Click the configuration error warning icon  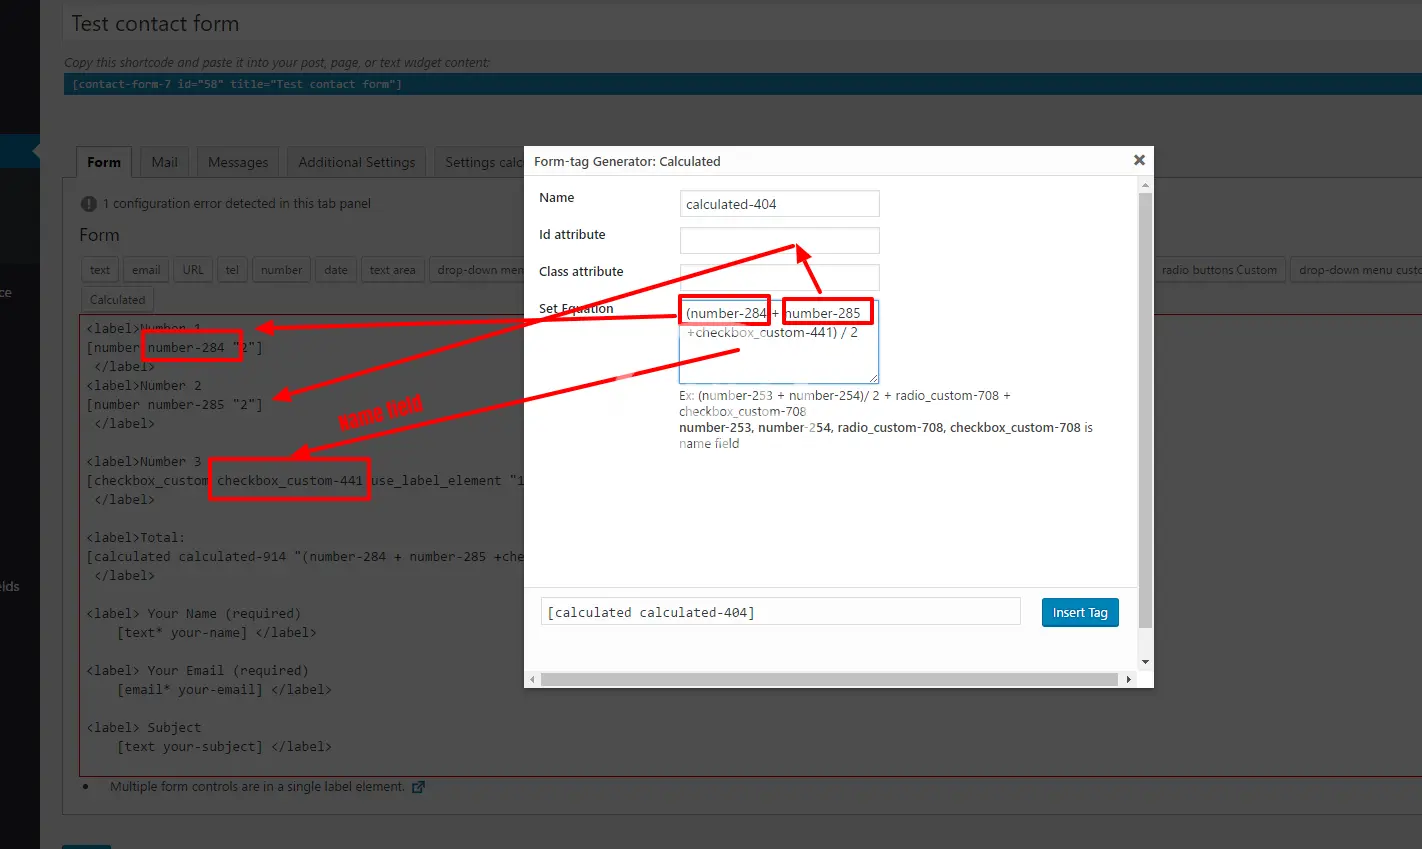(x=89, y=204)
